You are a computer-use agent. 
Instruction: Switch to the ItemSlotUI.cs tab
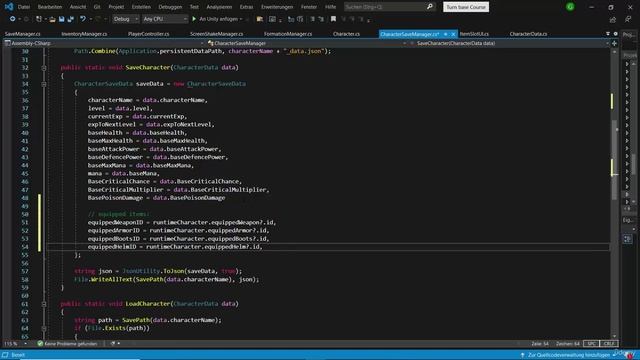tap(474, 34)
